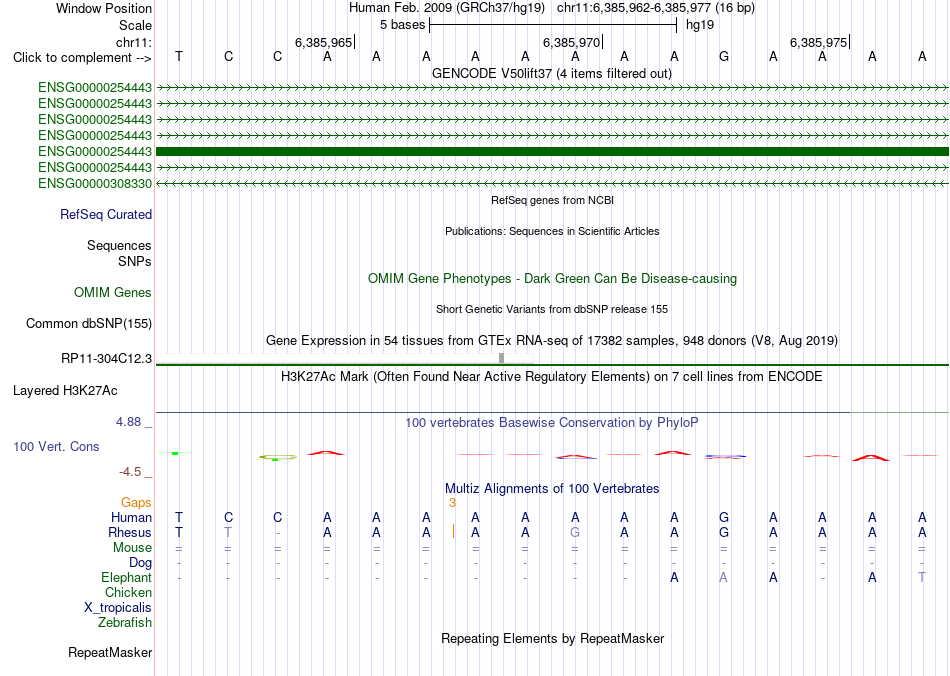Click the RP11-304C12.3 gene label
This screenshot has width=950, height=676.
click(x=106, y=359)
